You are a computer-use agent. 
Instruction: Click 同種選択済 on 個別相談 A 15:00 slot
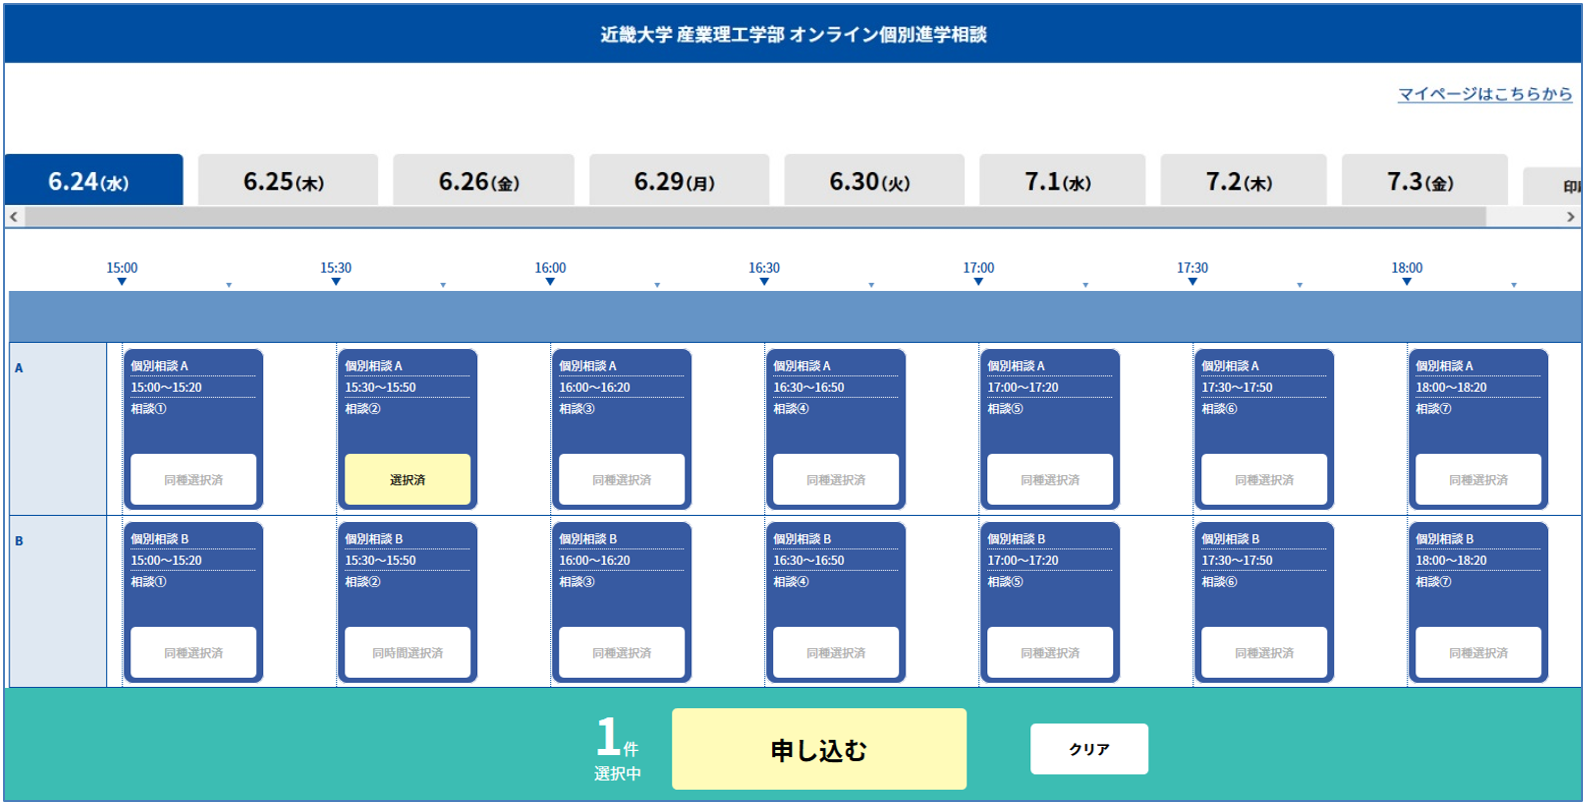[x=193, y=480]
